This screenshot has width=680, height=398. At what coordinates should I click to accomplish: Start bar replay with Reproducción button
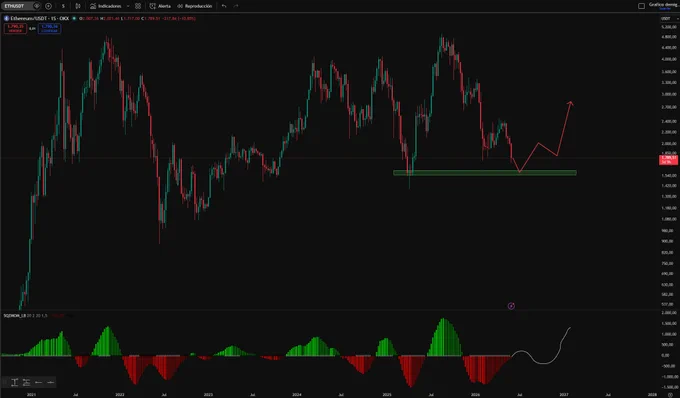pyautogui.click(x=195, y=6)
